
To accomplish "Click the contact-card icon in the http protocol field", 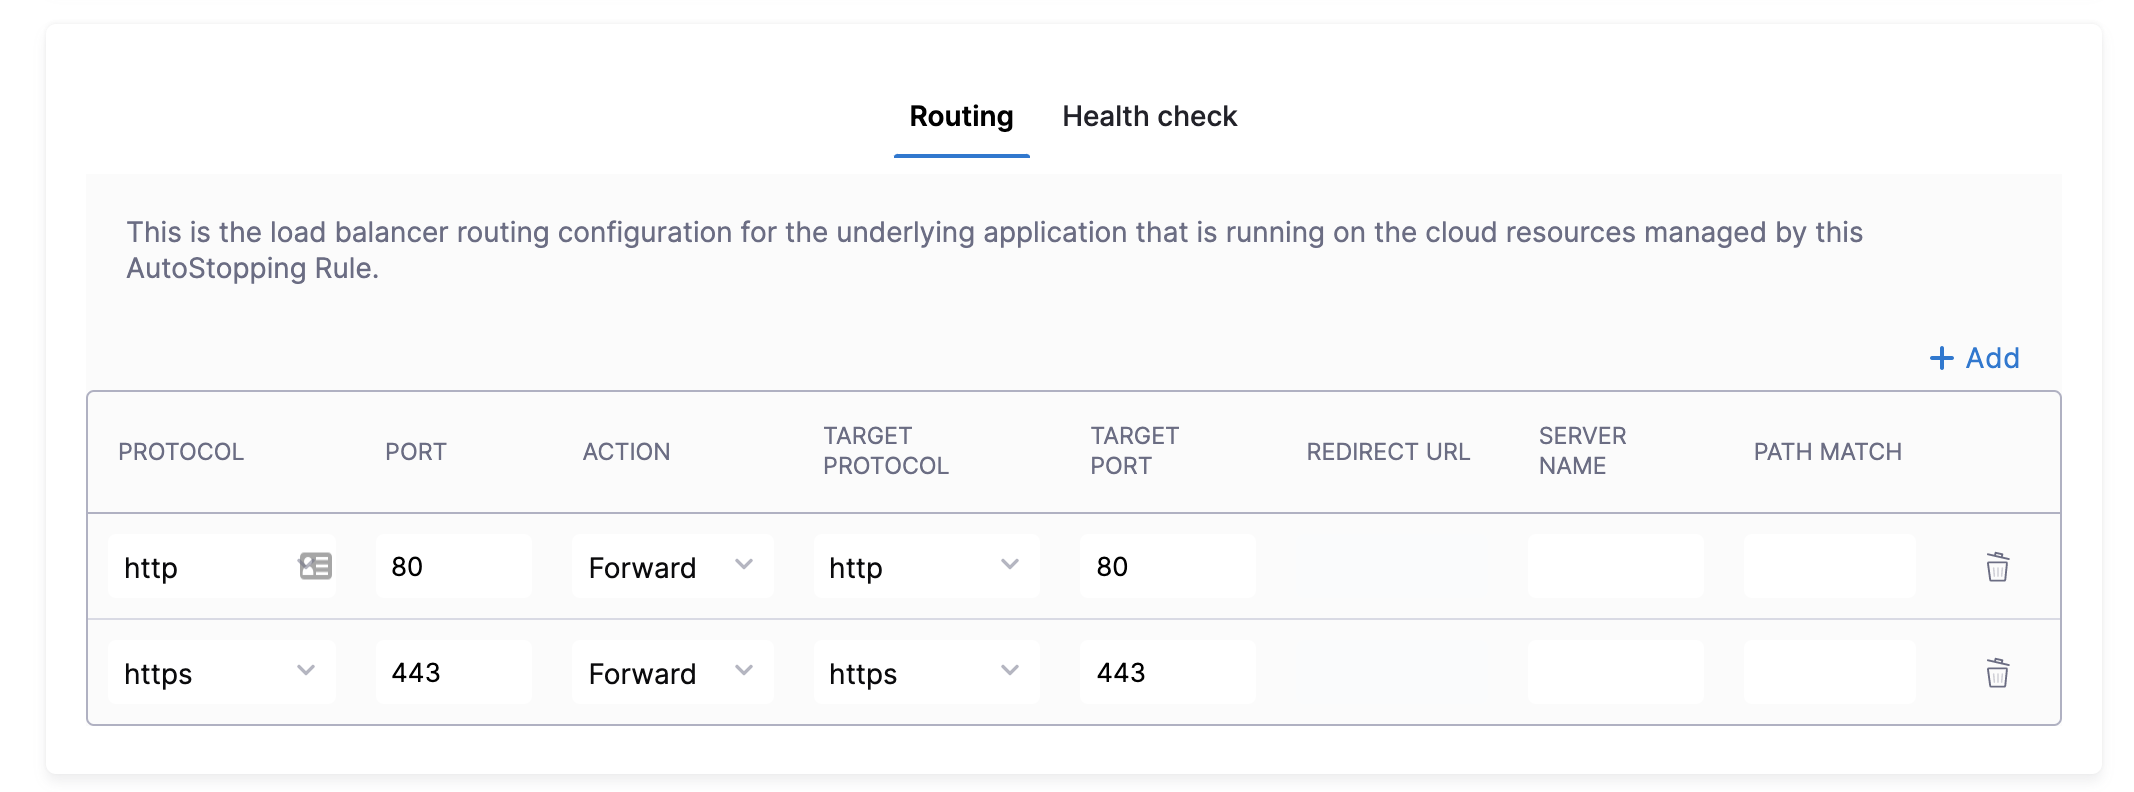I will (x=315, y=566).
